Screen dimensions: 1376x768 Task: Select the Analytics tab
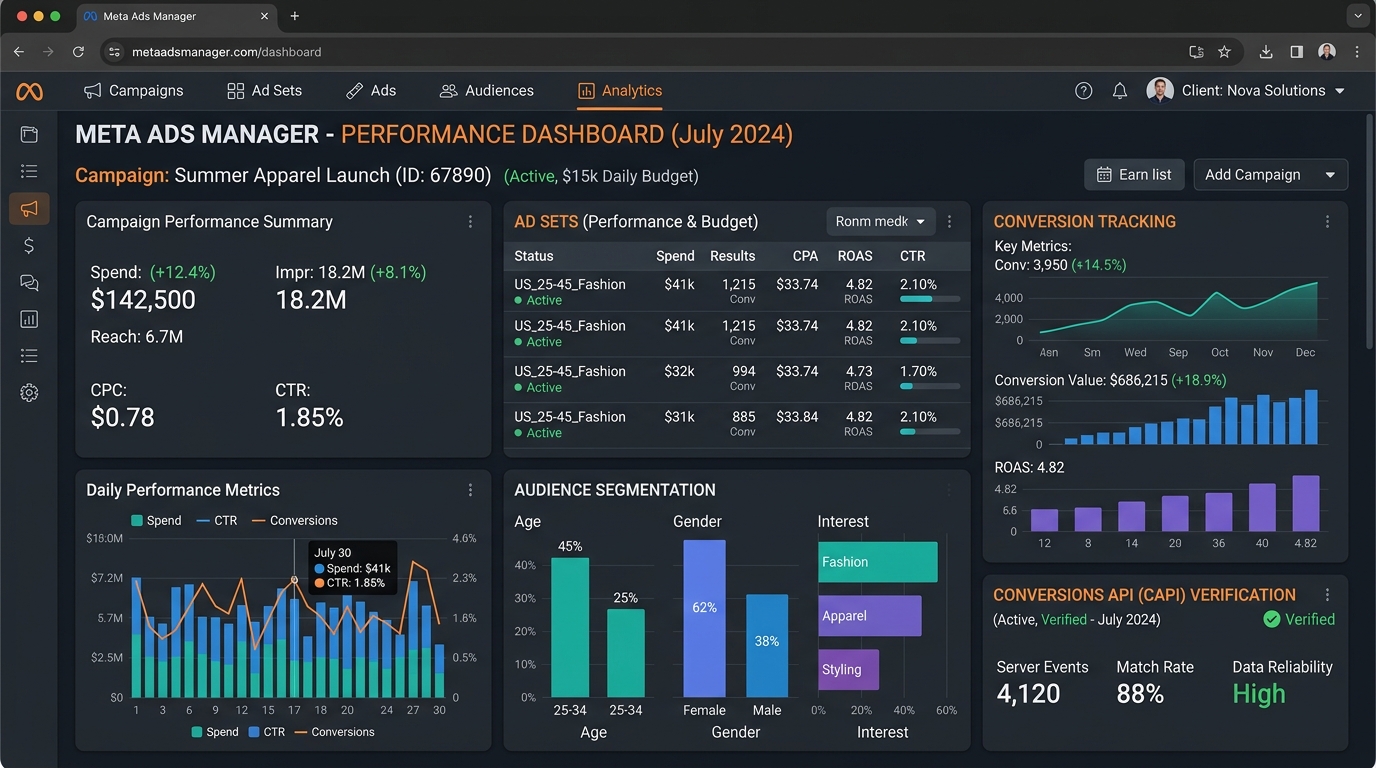tap(620, 91)
